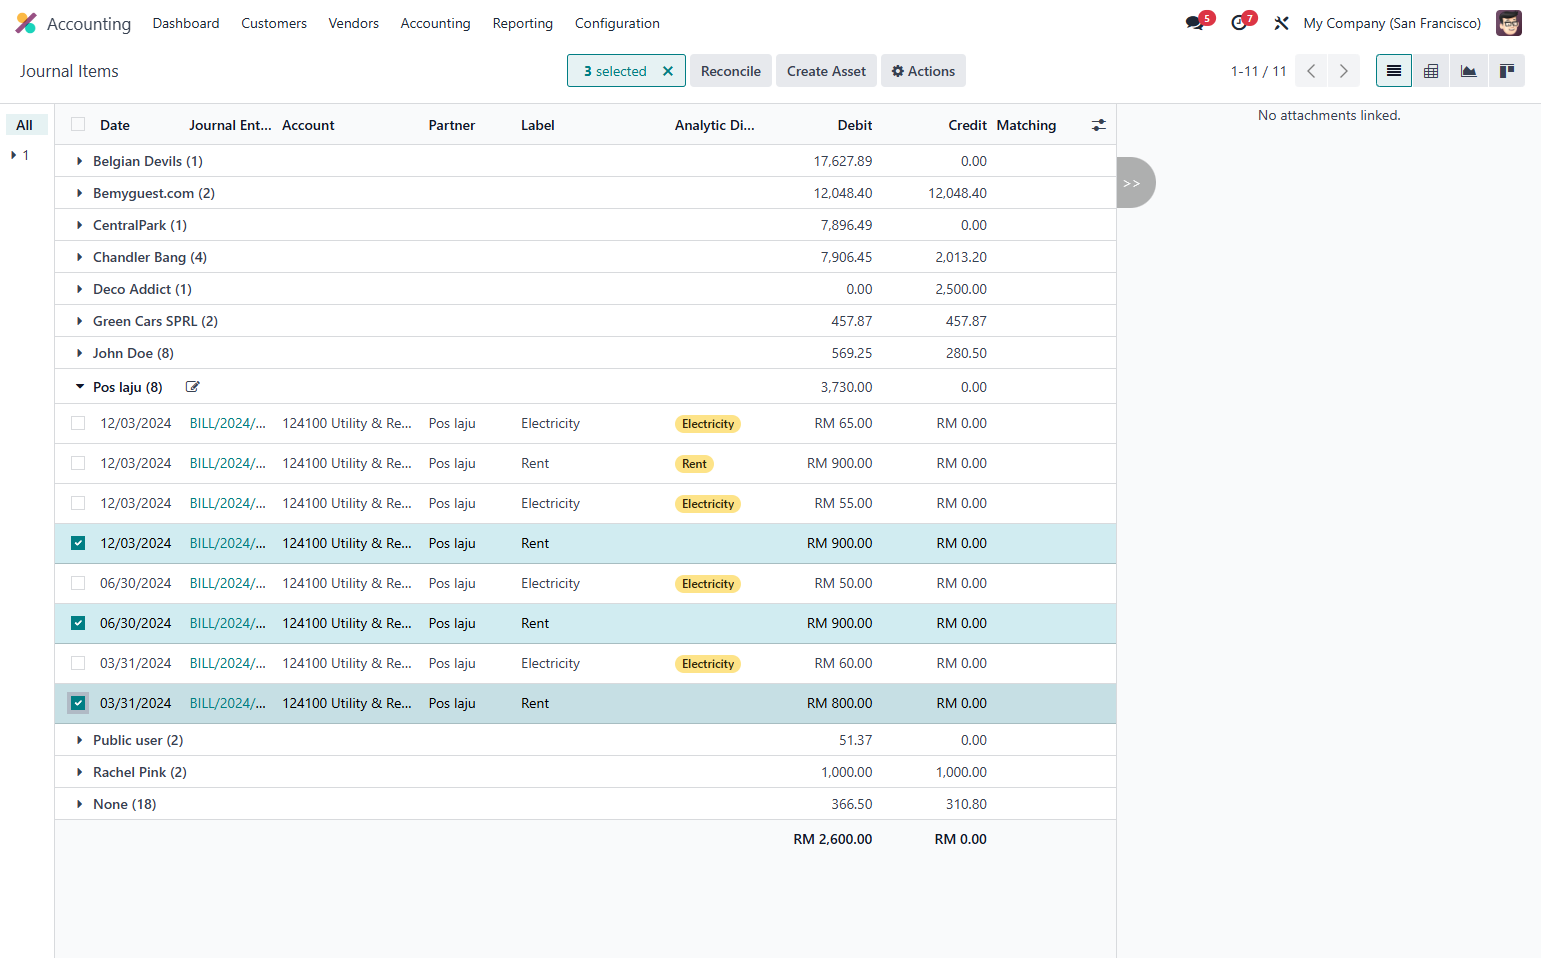Uncheck the RM 800.00 Rent row

78,703
